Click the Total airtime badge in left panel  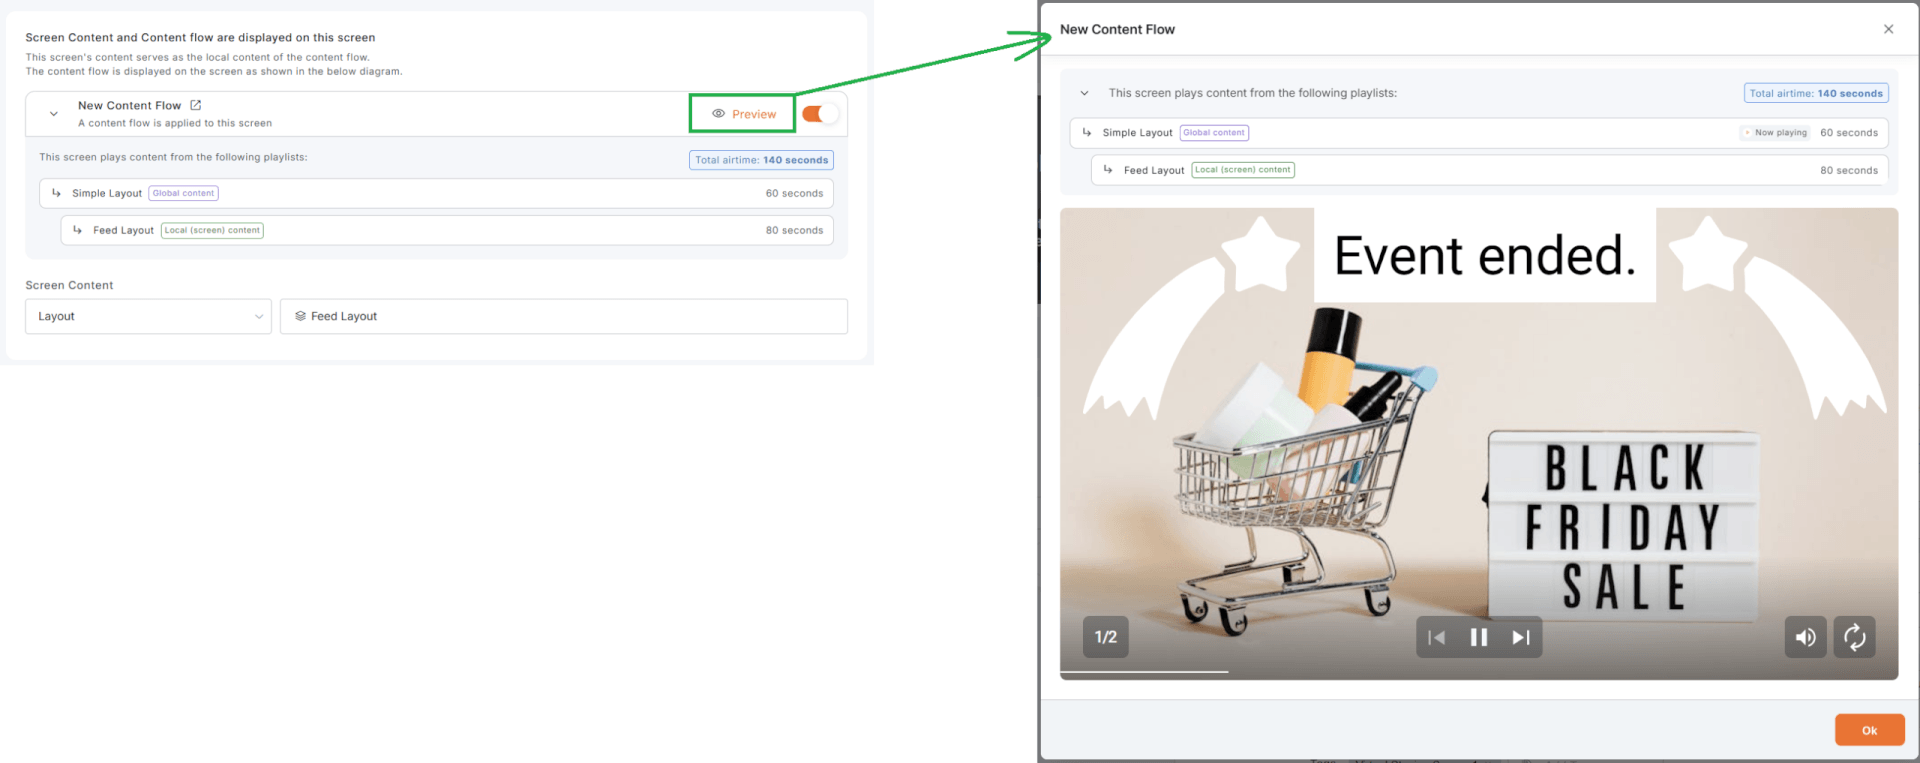pyautogui.click(x=761, y=160)
